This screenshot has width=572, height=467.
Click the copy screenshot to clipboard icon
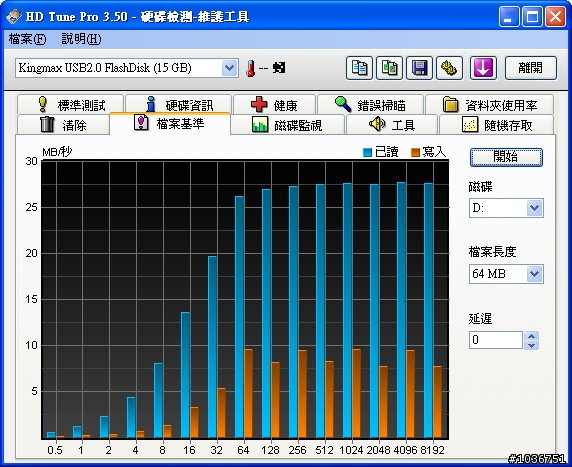[390, 68]
